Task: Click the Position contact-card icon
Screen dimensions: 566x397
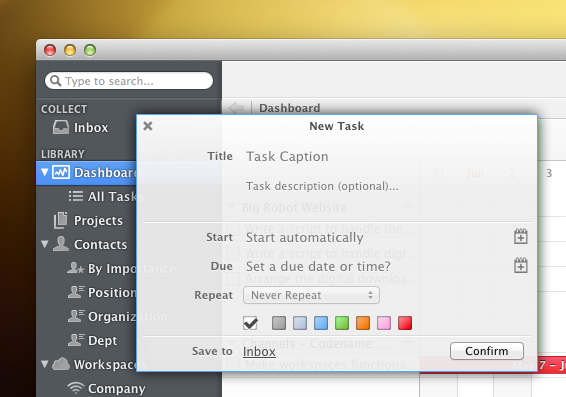Action: (76, 292)
